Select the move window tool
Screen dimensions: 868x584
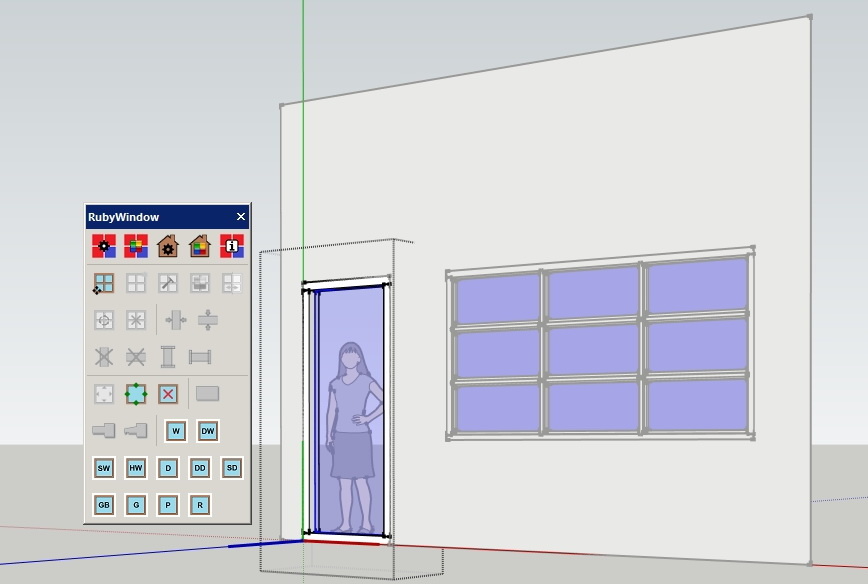(104, 283)
